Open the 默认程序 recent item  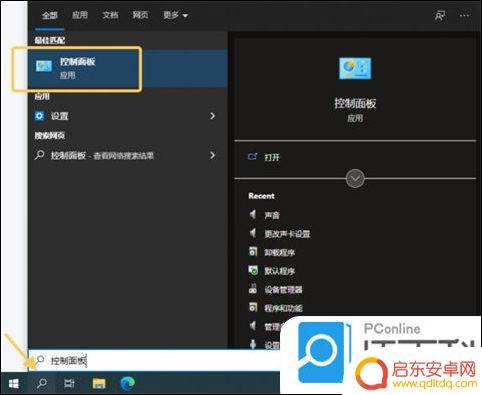(x=280, y=271)
